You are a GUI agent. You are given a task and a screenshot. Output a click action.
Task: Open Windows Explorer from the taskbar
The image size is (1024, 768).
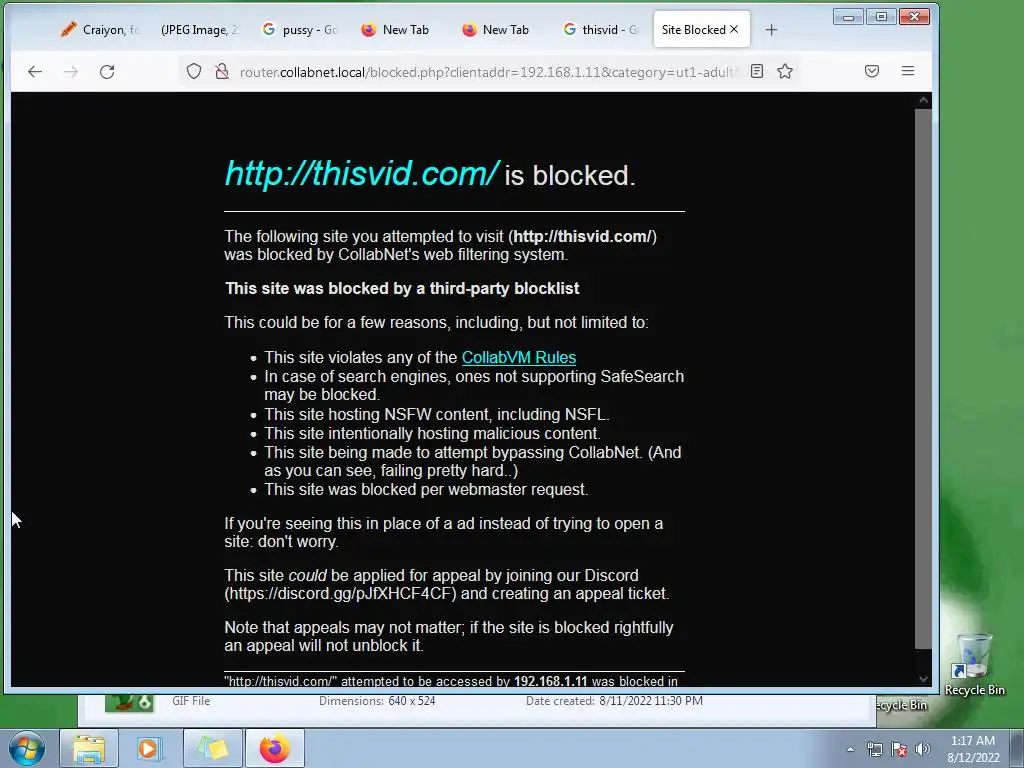coord(89,748)
